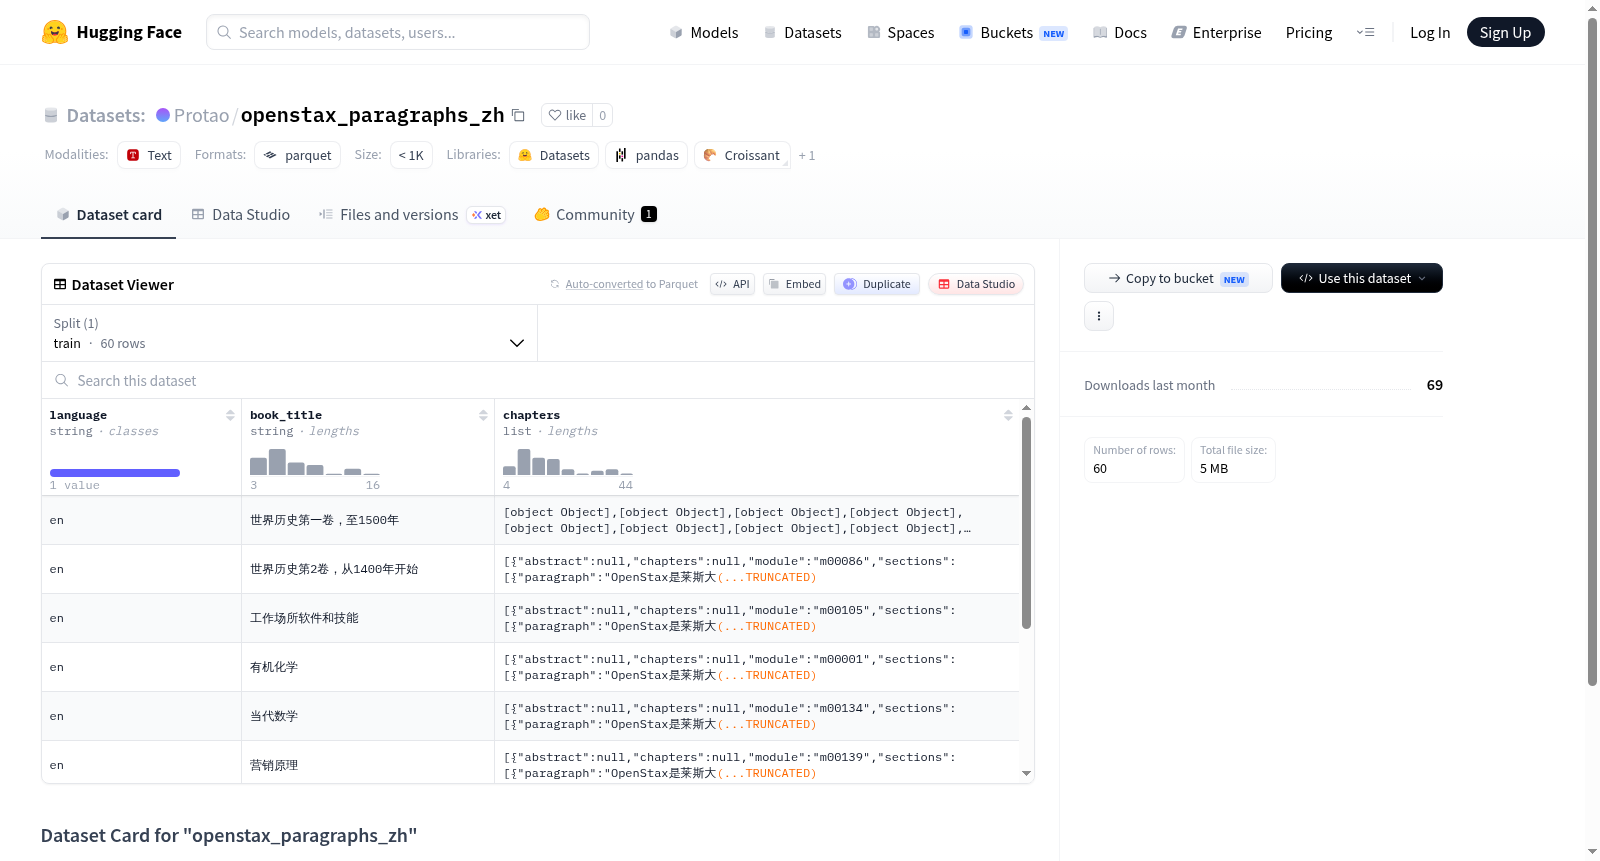Viewport: 1600px width, 861px height.
Task: Select the Datasets library tag
Action: click(554, 155)
